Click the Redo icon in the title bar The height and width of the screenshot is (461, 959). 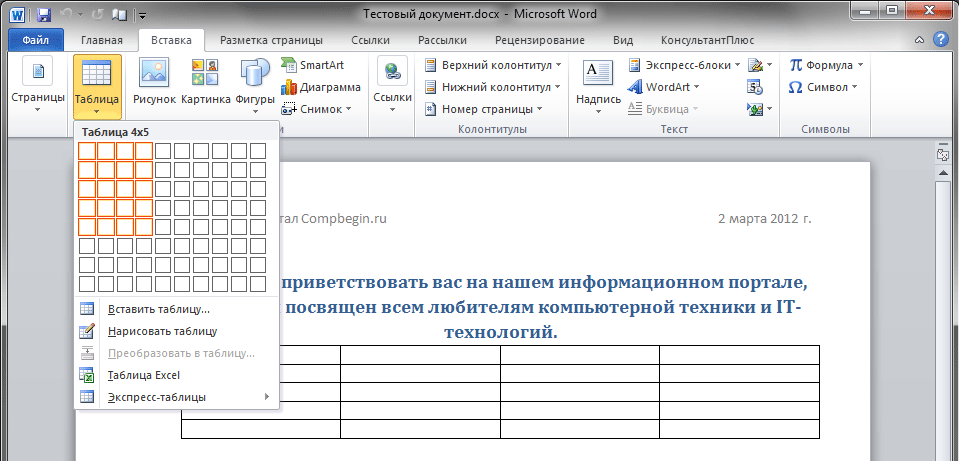coord(97,13)
